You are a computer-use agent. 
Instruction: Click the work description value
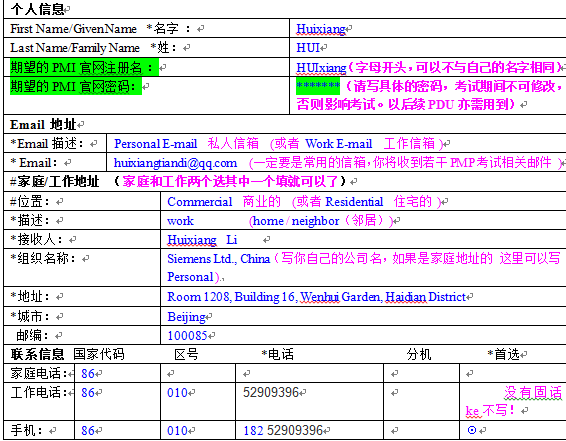(180, 221)
